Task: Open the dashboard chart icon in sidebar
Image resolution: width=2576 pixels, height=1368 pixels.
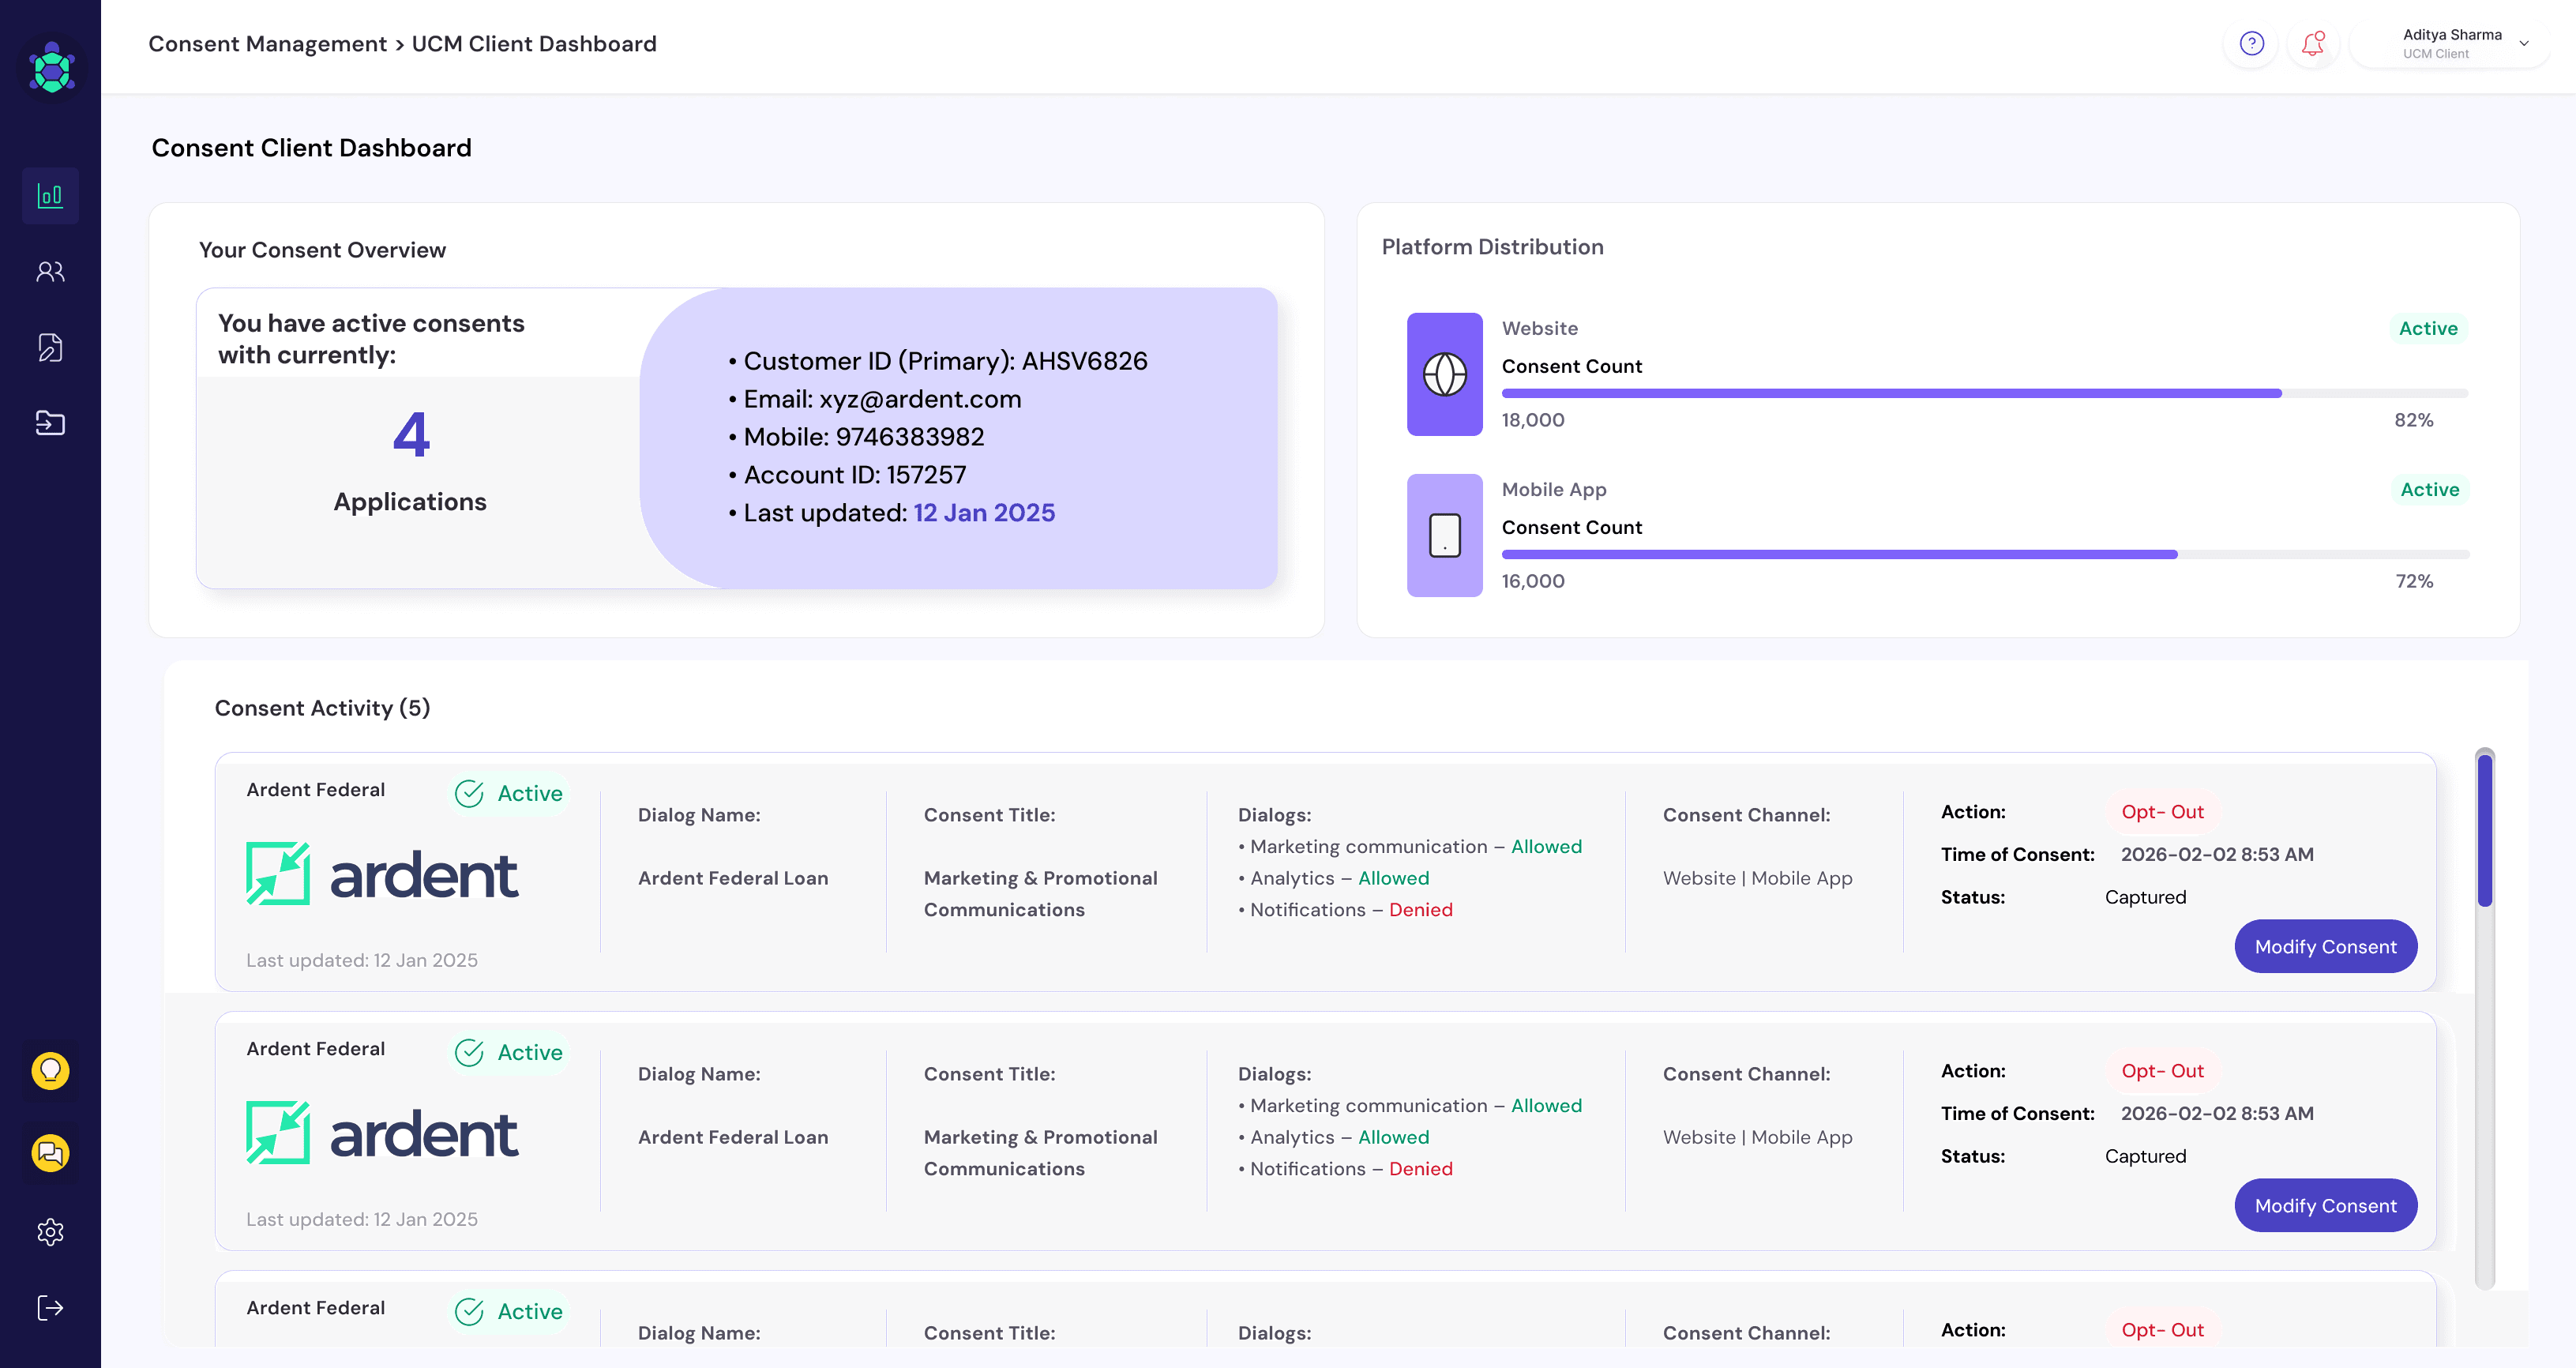Action: coord(50,196)
